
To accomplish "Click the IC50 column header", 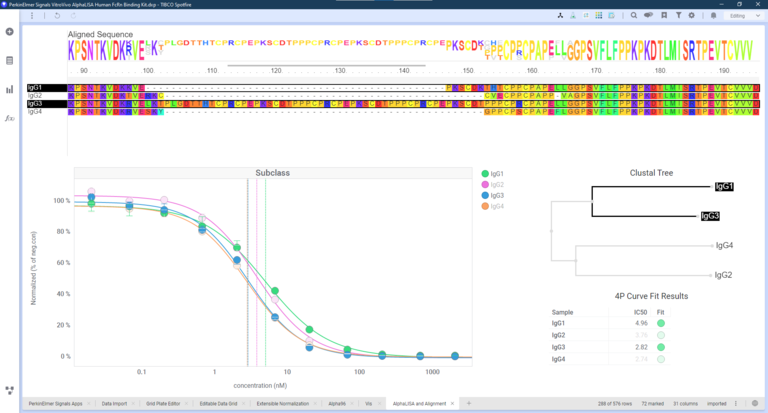I will click(641, 312).
